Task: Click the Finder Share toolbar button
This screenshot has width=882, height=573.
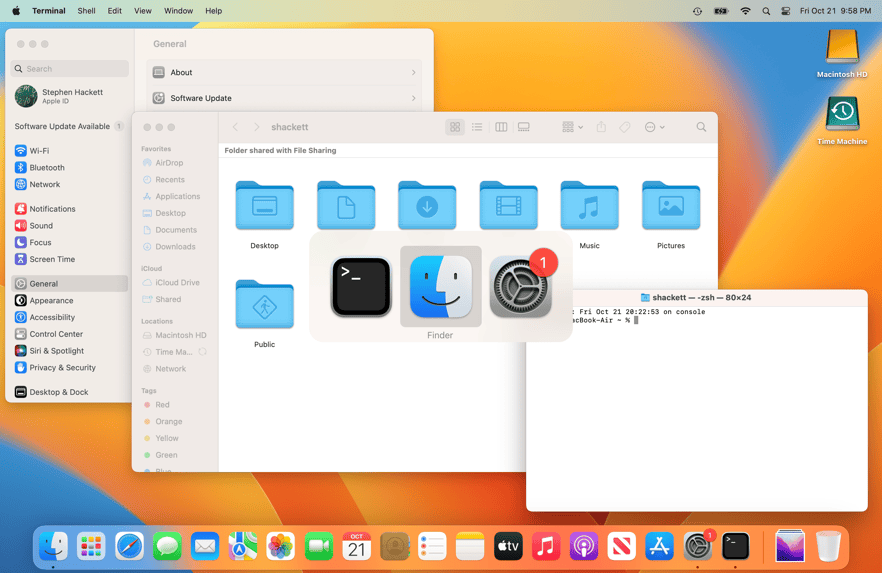Action: (x=601, y=127)
